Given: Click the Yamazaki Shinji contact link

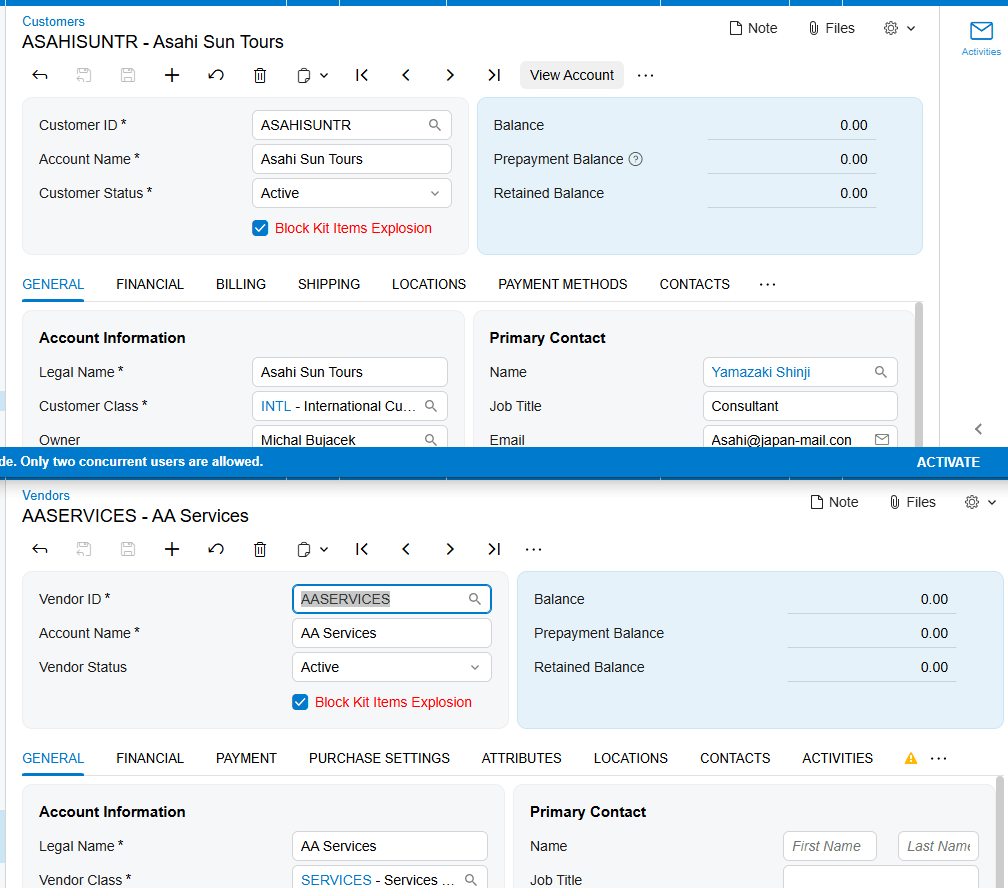Looking at the screenshot, I should 760,372.
